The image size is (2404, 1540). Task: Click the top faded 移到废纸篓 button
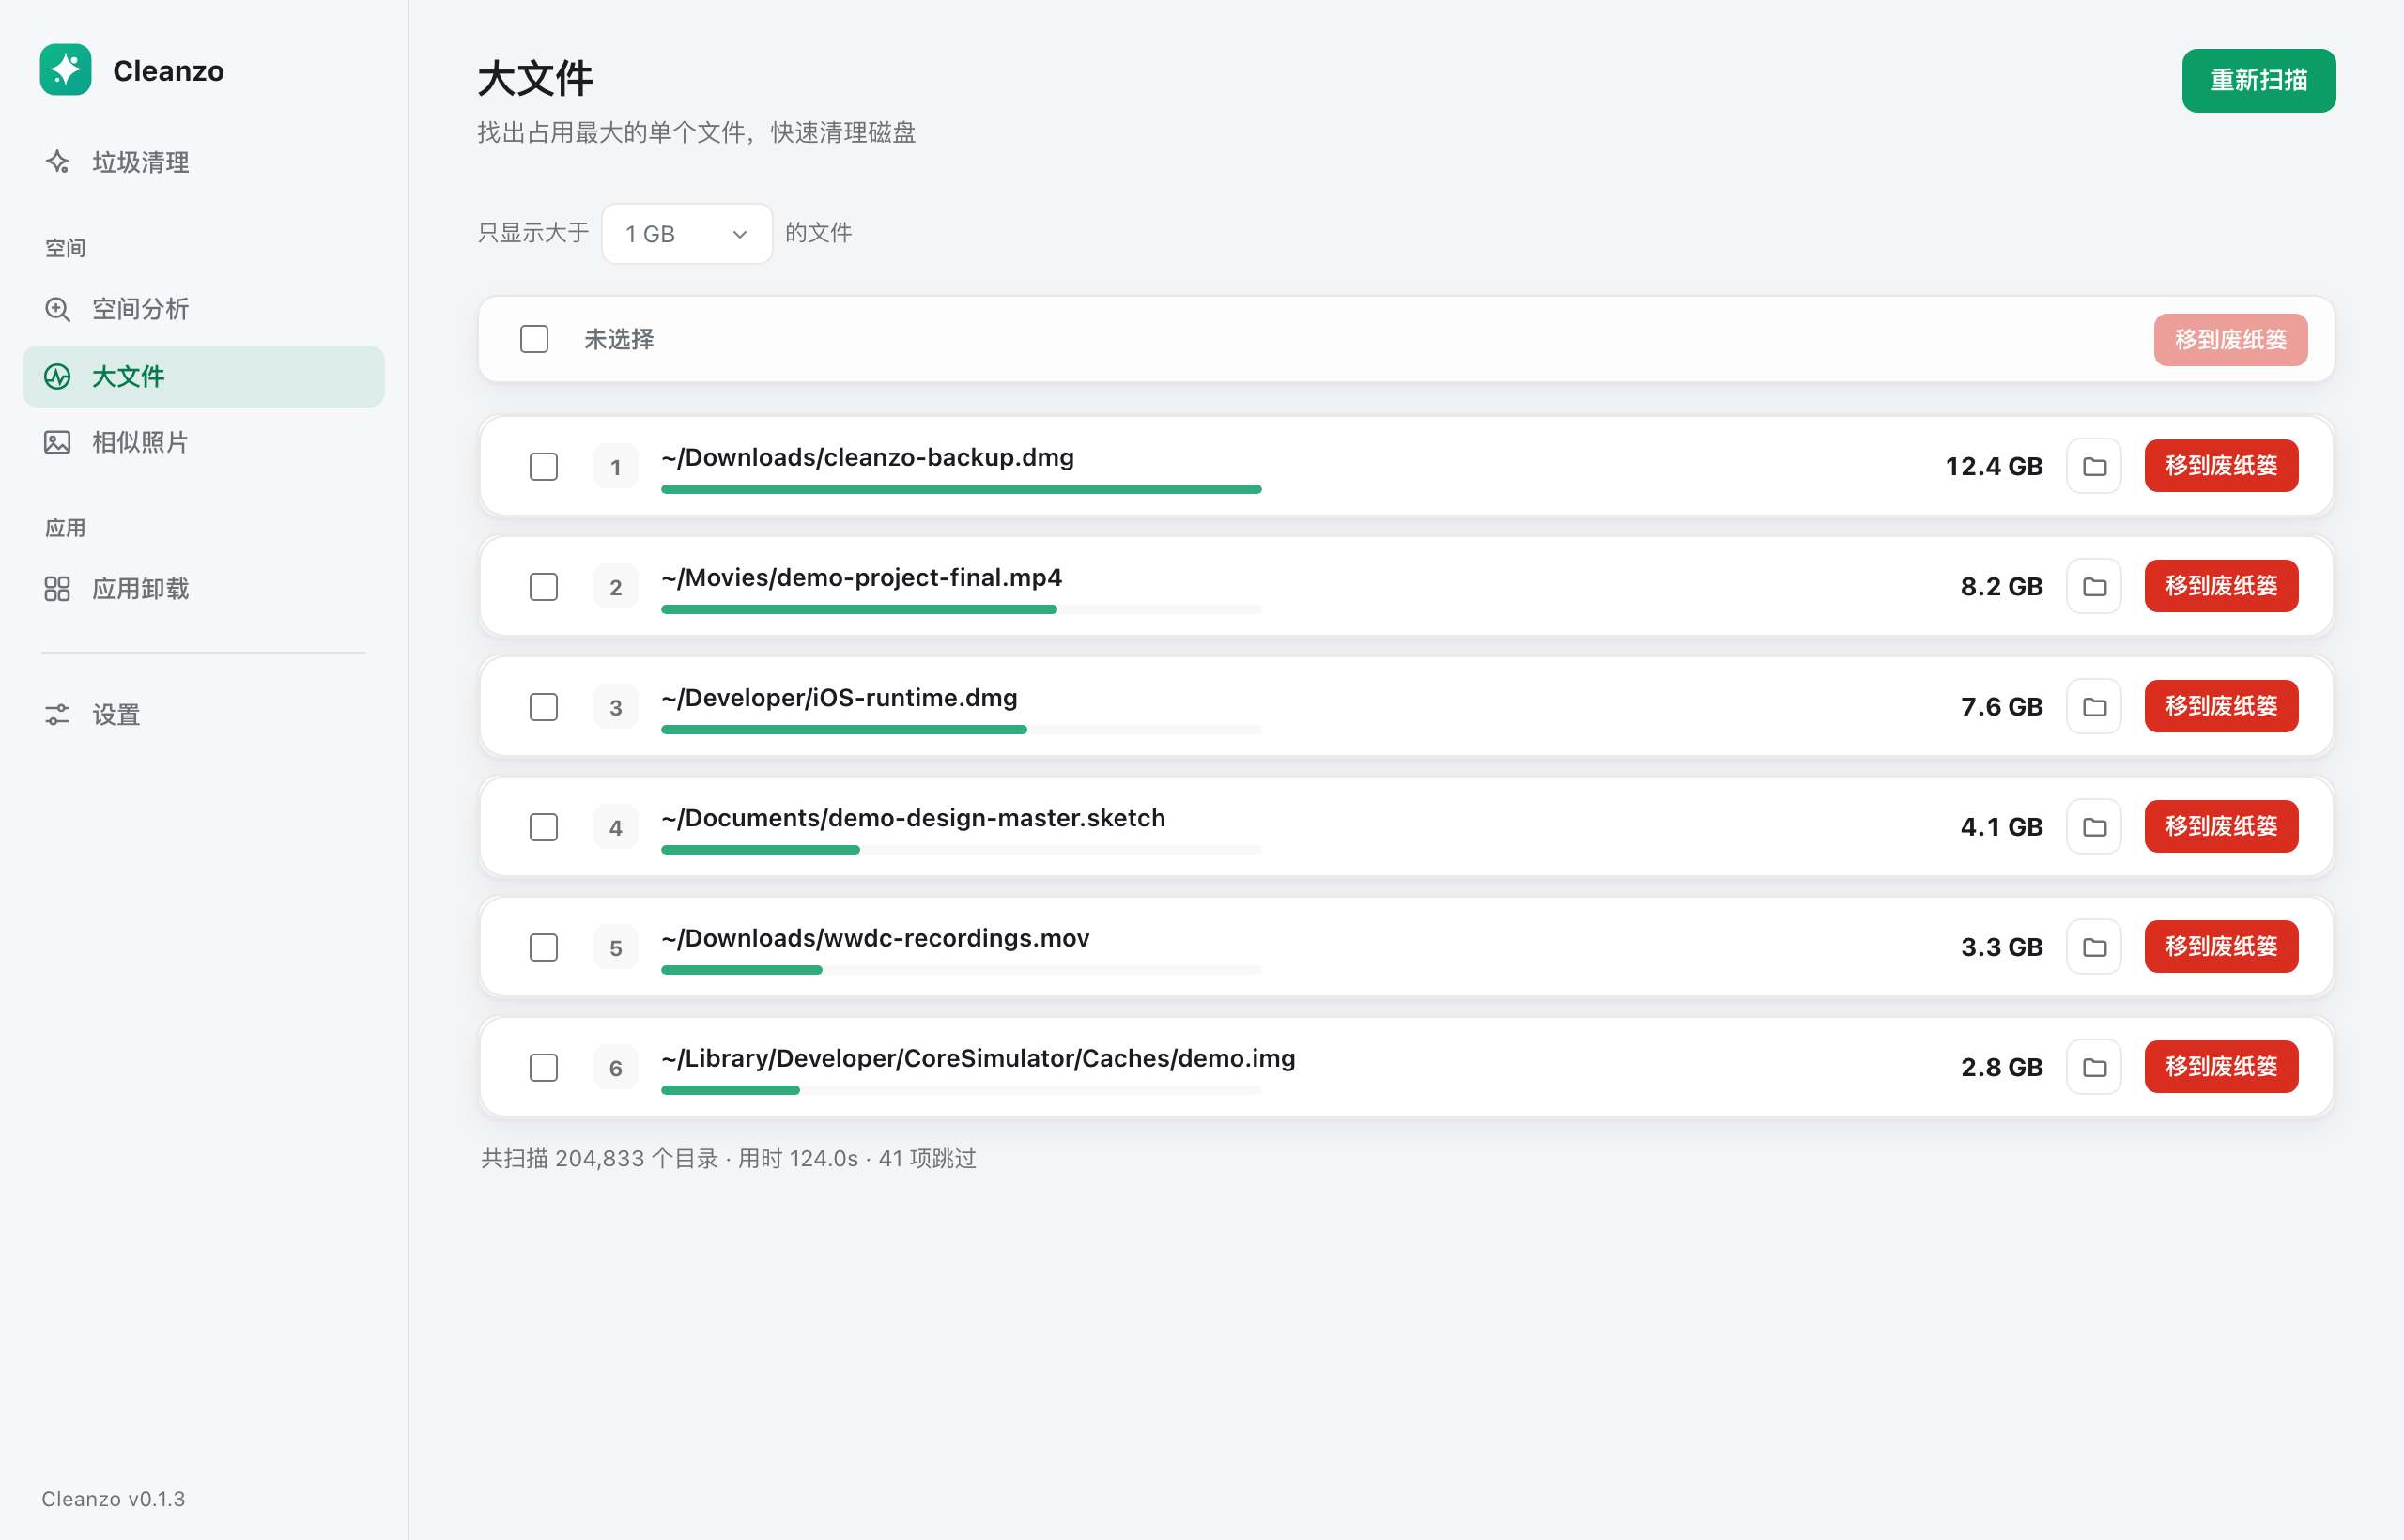2230,339
